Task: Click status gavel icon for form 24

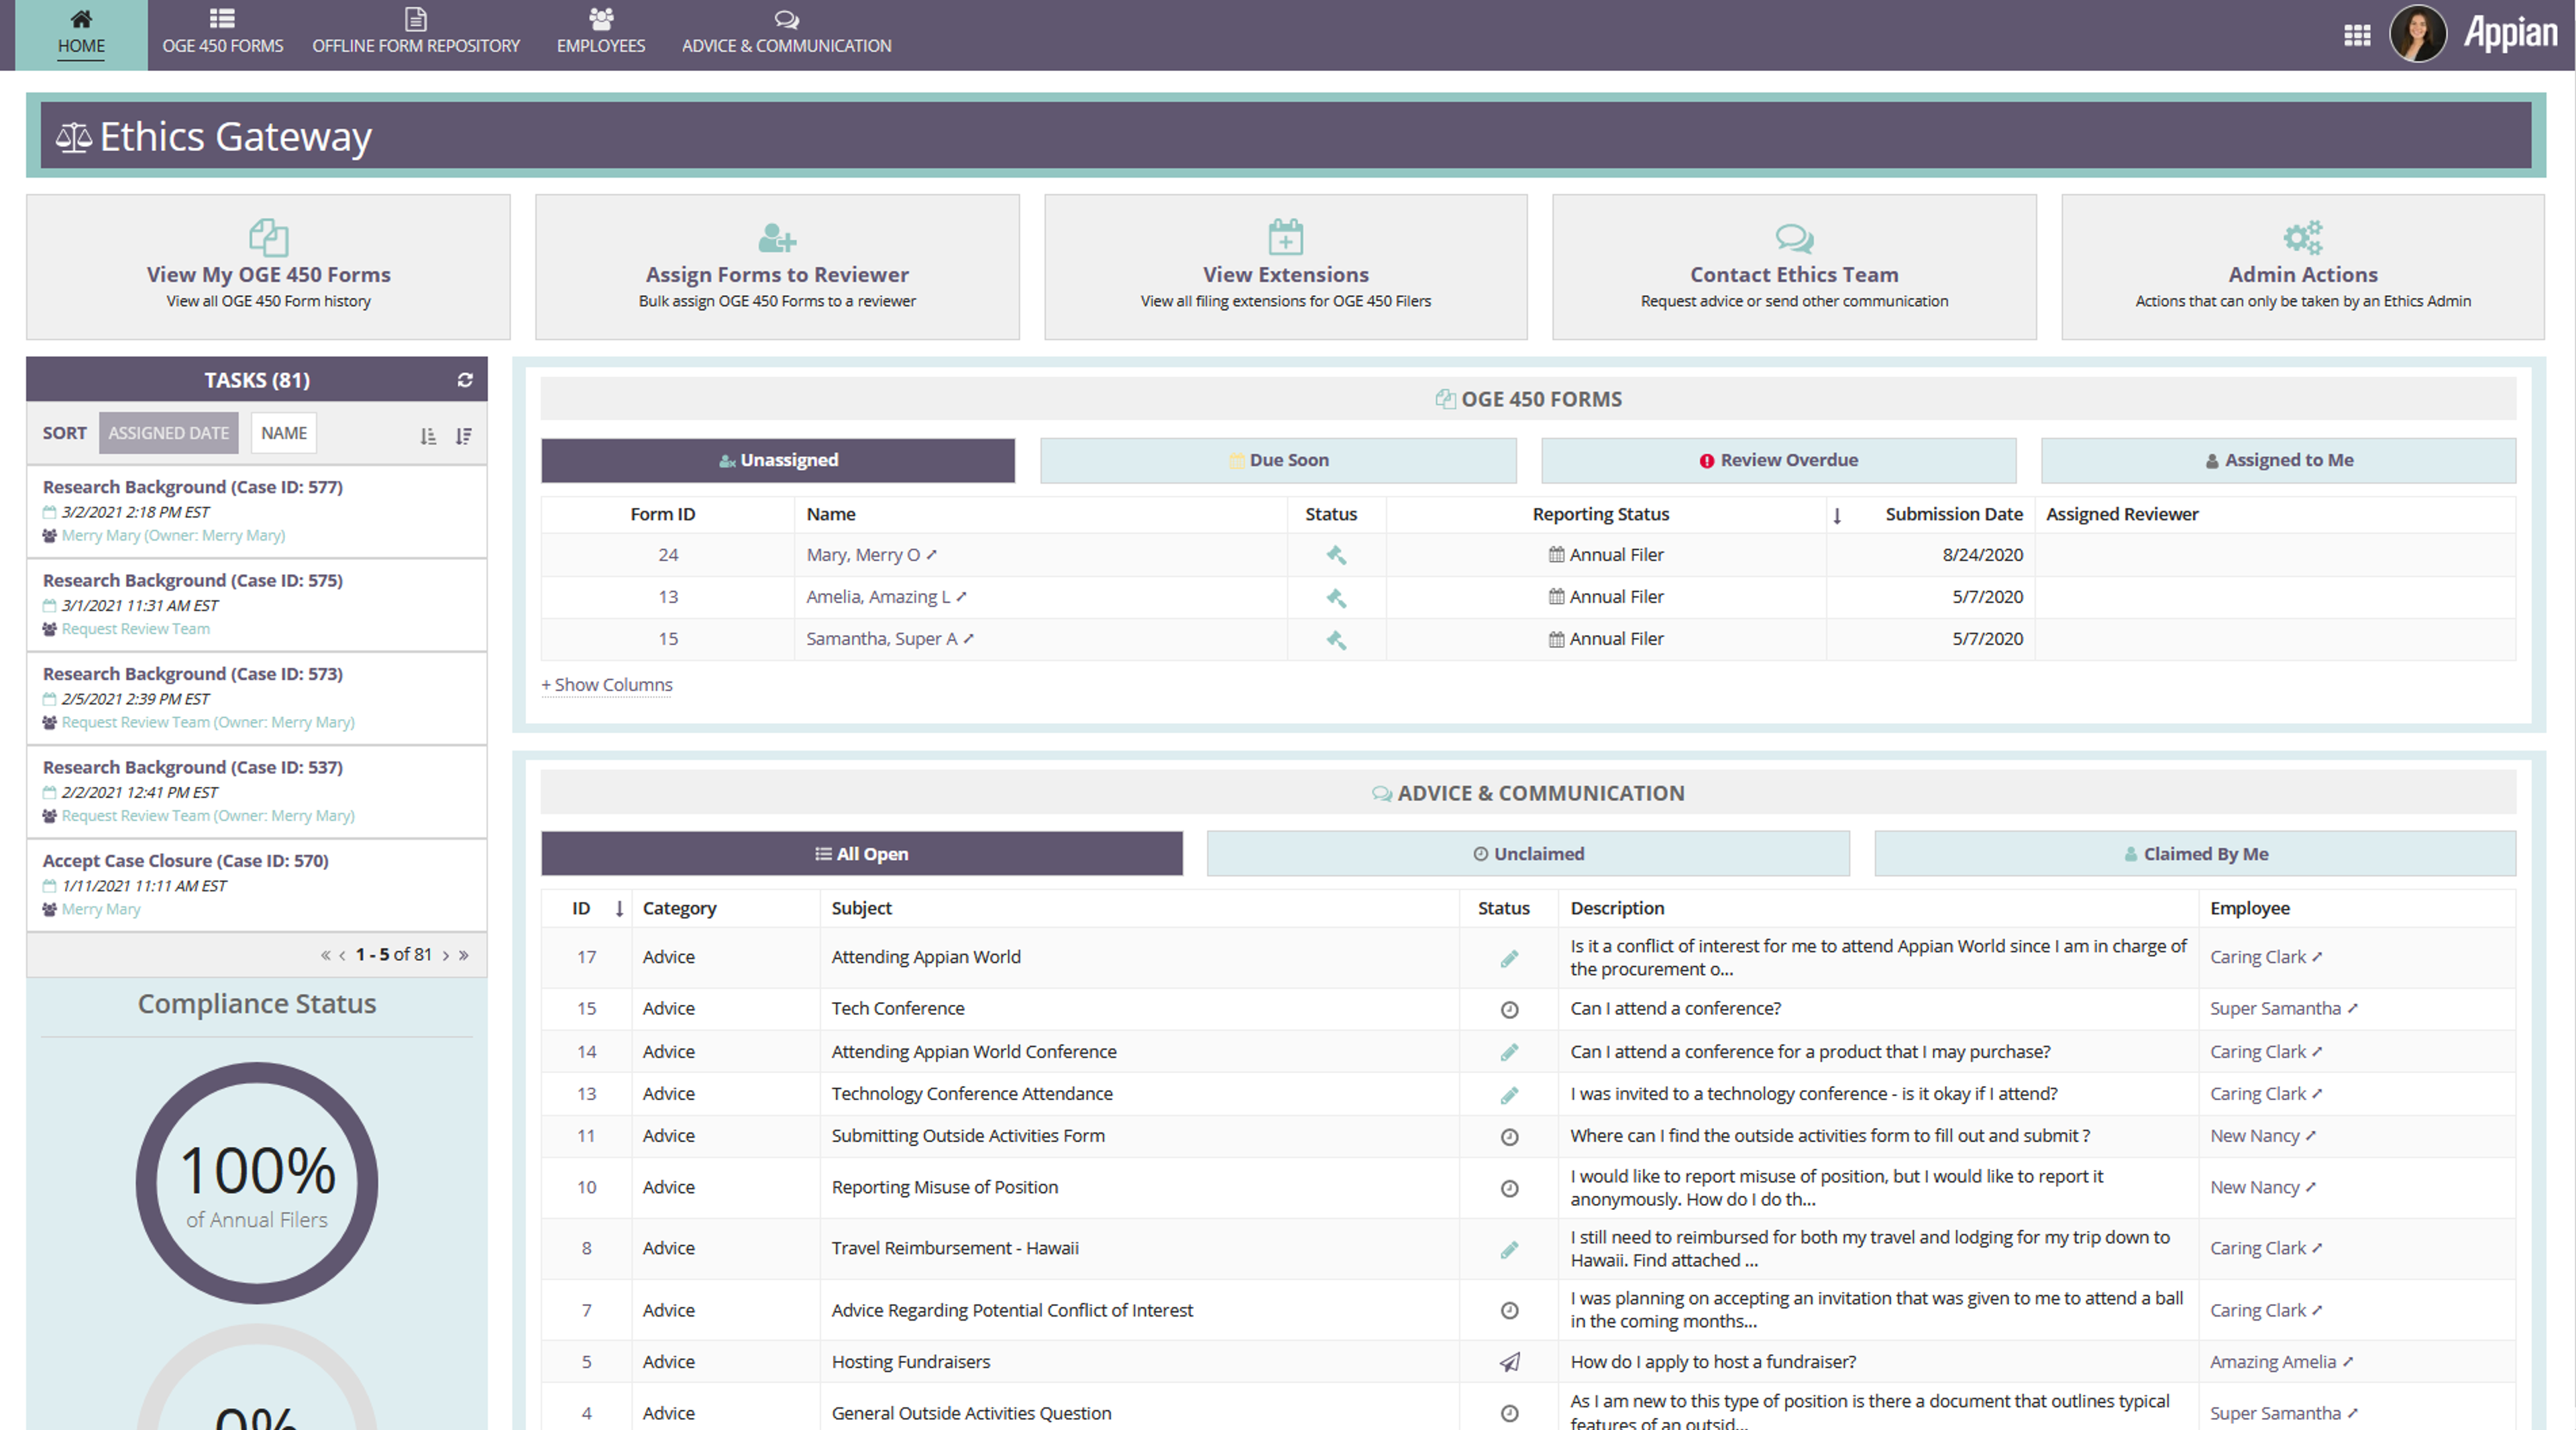Action: (x=1336, y=555)
